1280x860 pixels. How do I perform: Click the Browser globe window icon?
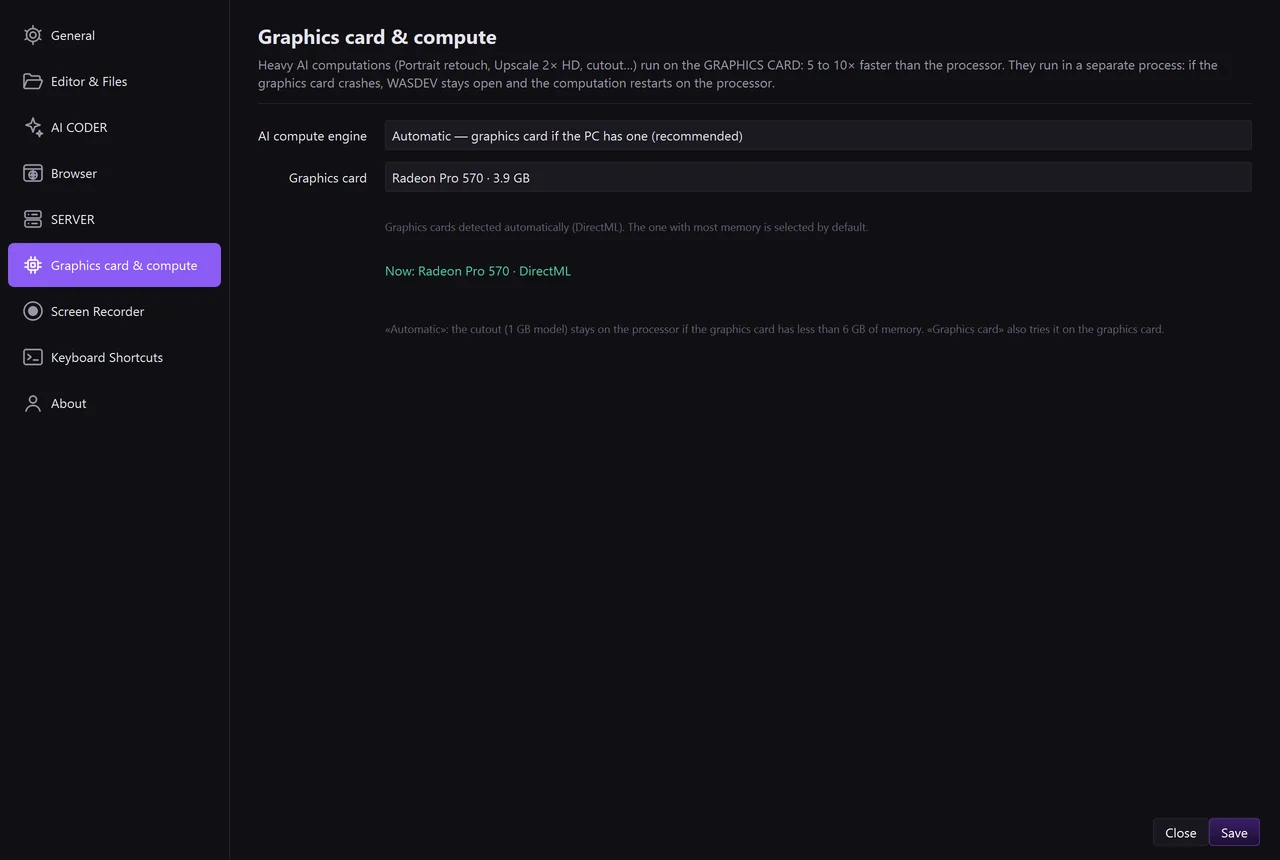pyautogui.click(x=33, y=173)
